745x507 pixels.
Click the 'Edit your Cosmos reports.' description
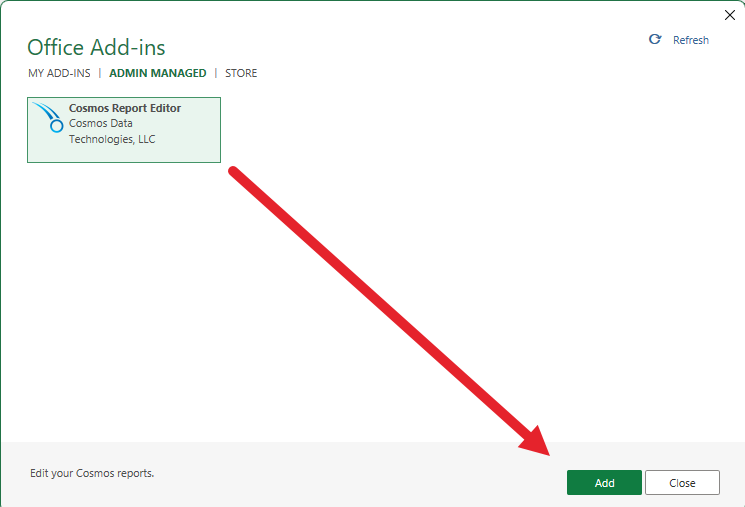click(92, 473)
